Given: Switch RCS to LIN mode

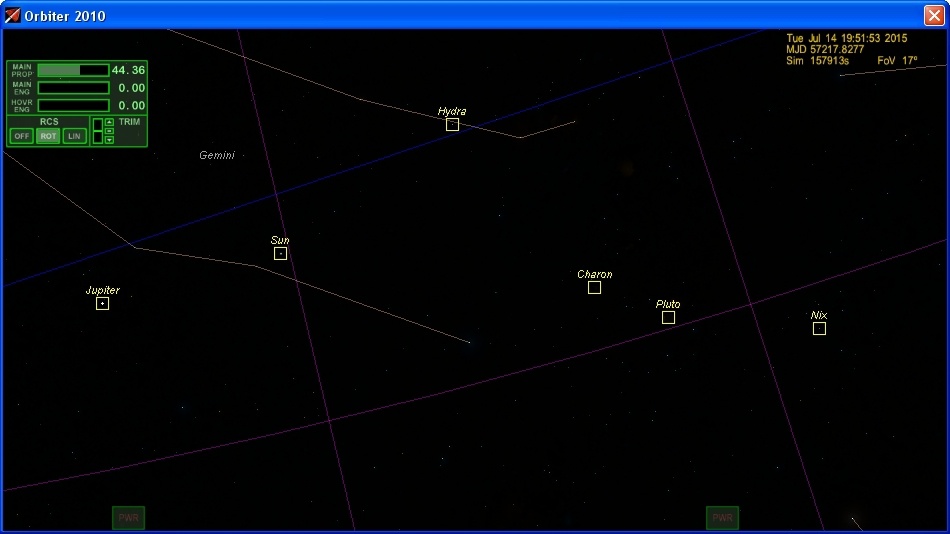Looking at the screenshot, I should [75, 136].
